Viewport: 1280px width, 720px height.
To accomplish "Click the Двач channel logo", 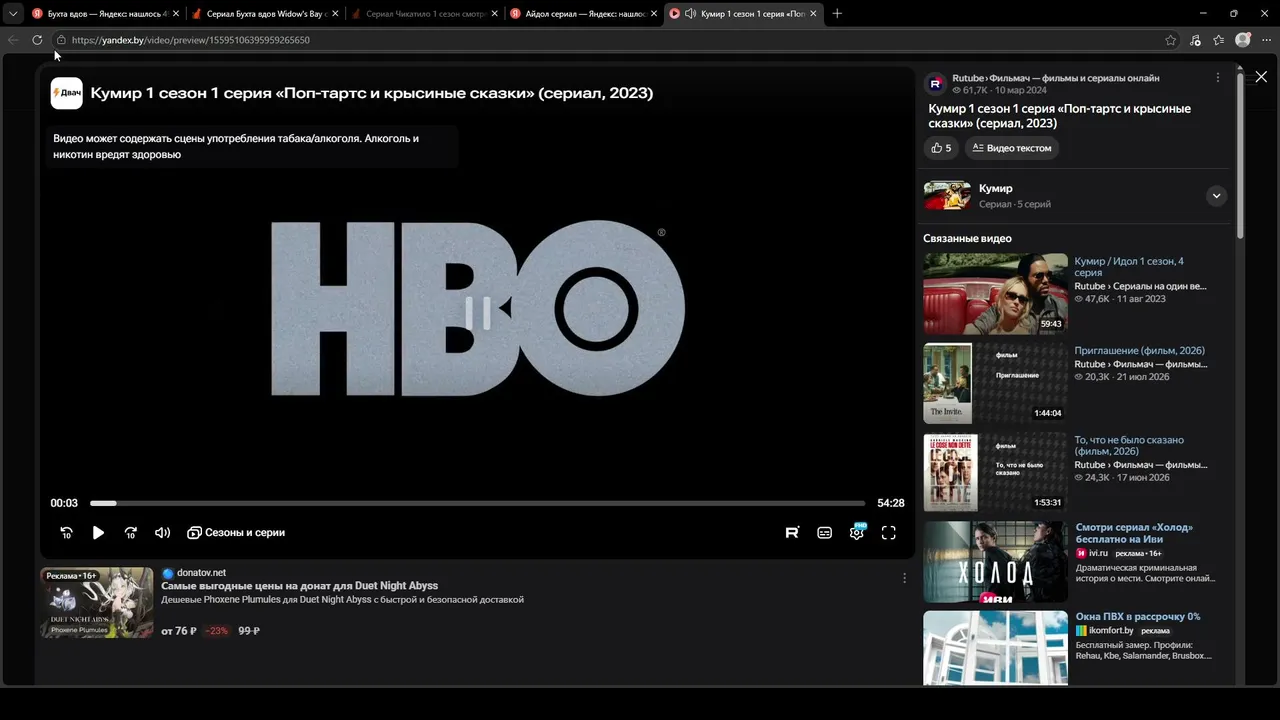I will pyautogui.click(x=67, y=93).
